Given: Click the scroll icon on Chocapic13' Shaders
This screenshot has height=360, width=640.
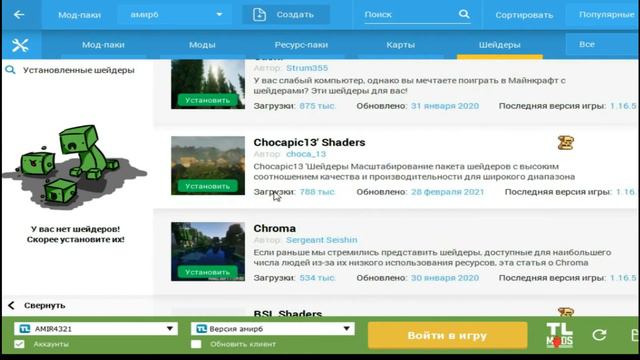Looking at the screenshot, I should coord(566,143).
